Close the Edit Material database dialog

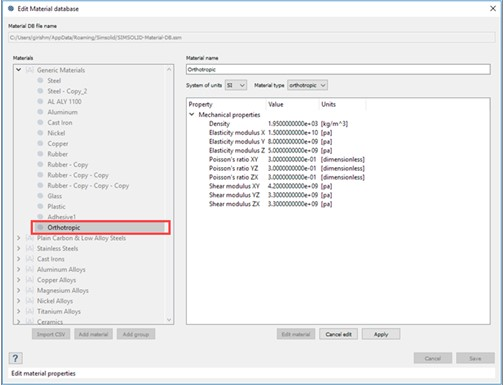[x=493, y=9]
